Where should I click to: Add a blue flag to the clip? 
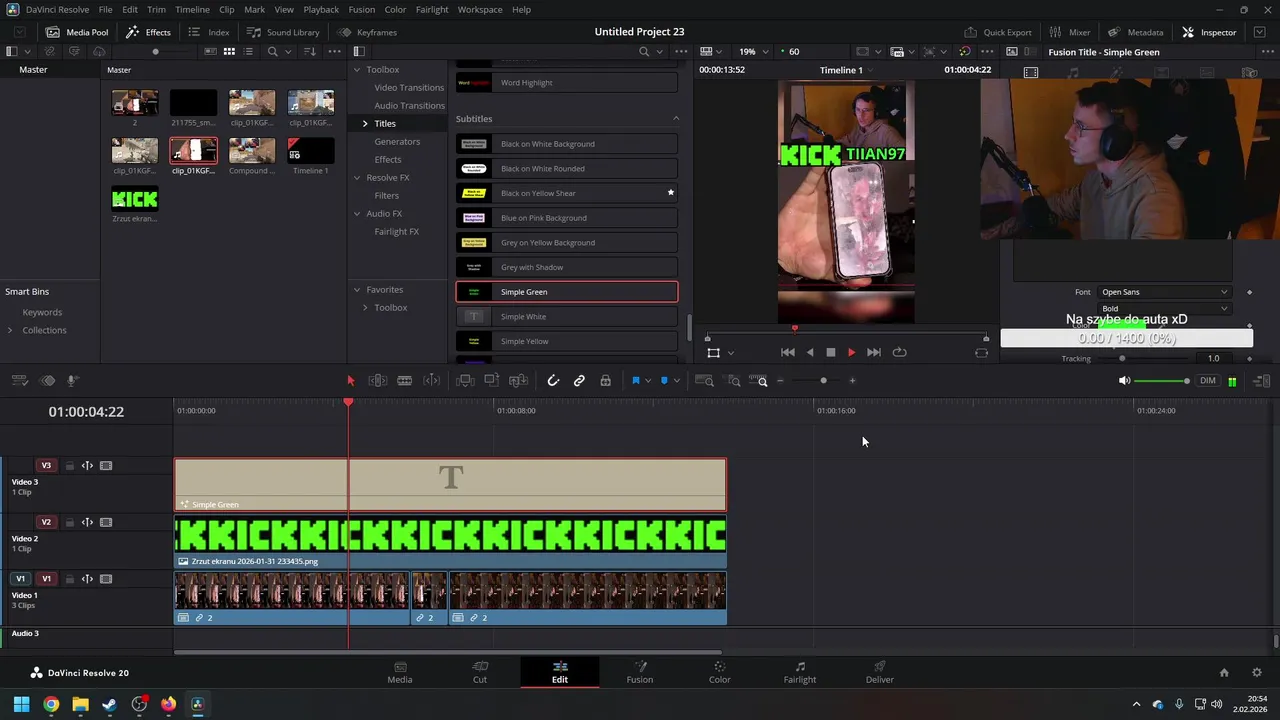click(x=635, y=381)
